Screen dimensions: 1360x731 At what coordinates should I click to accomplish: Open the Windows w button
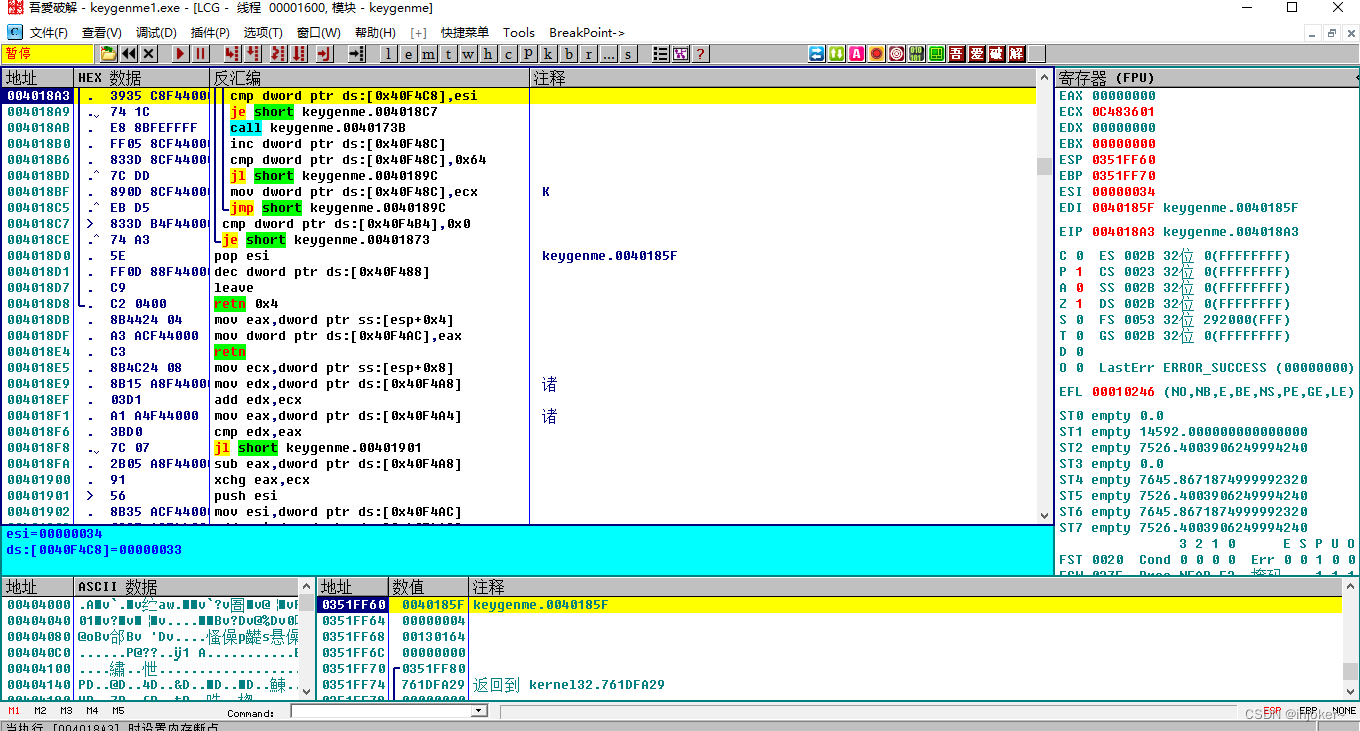(468, 54)
